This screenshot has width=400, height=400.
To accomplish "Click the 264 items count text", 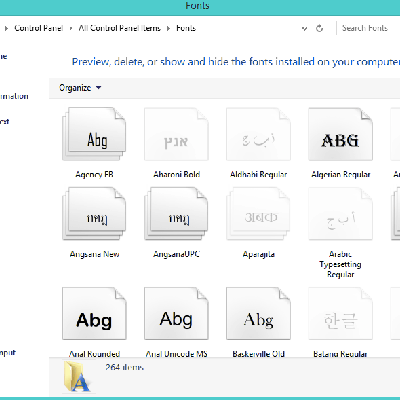I will tap(125, 367).
